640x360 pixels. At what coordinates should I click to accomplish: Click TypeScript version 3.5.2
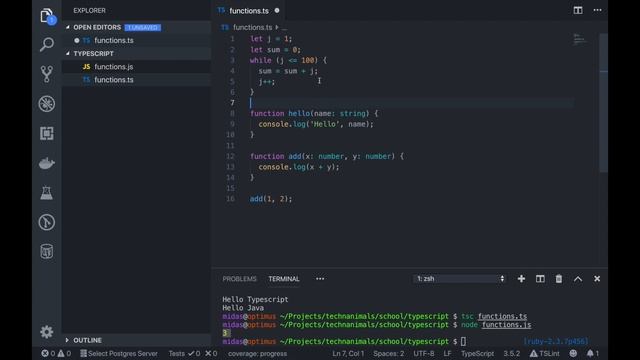tap(511, 353)
